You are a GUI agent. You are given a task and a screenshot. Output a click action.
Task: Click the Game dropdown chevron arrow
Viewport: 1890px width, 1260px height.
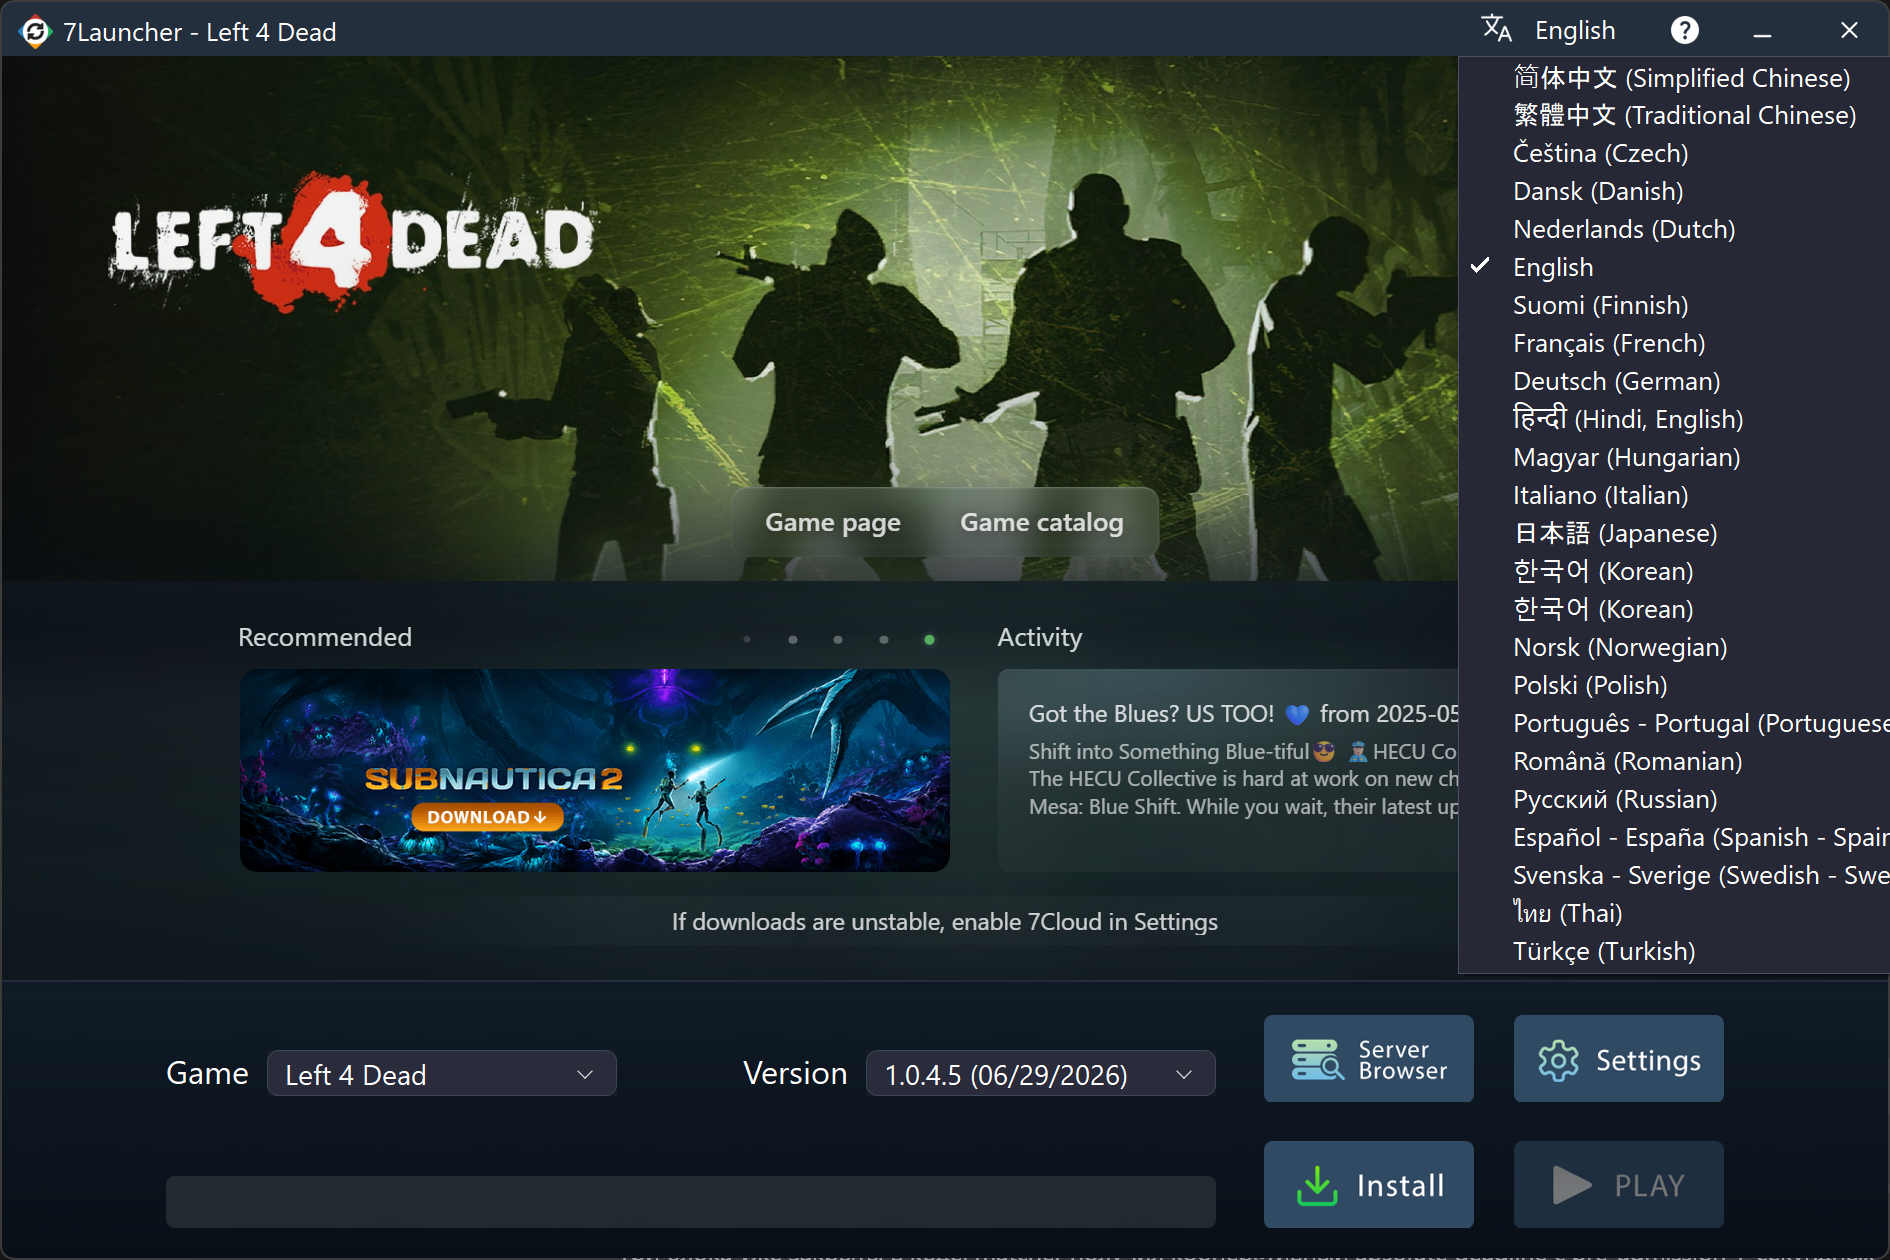pos(585,1075)
